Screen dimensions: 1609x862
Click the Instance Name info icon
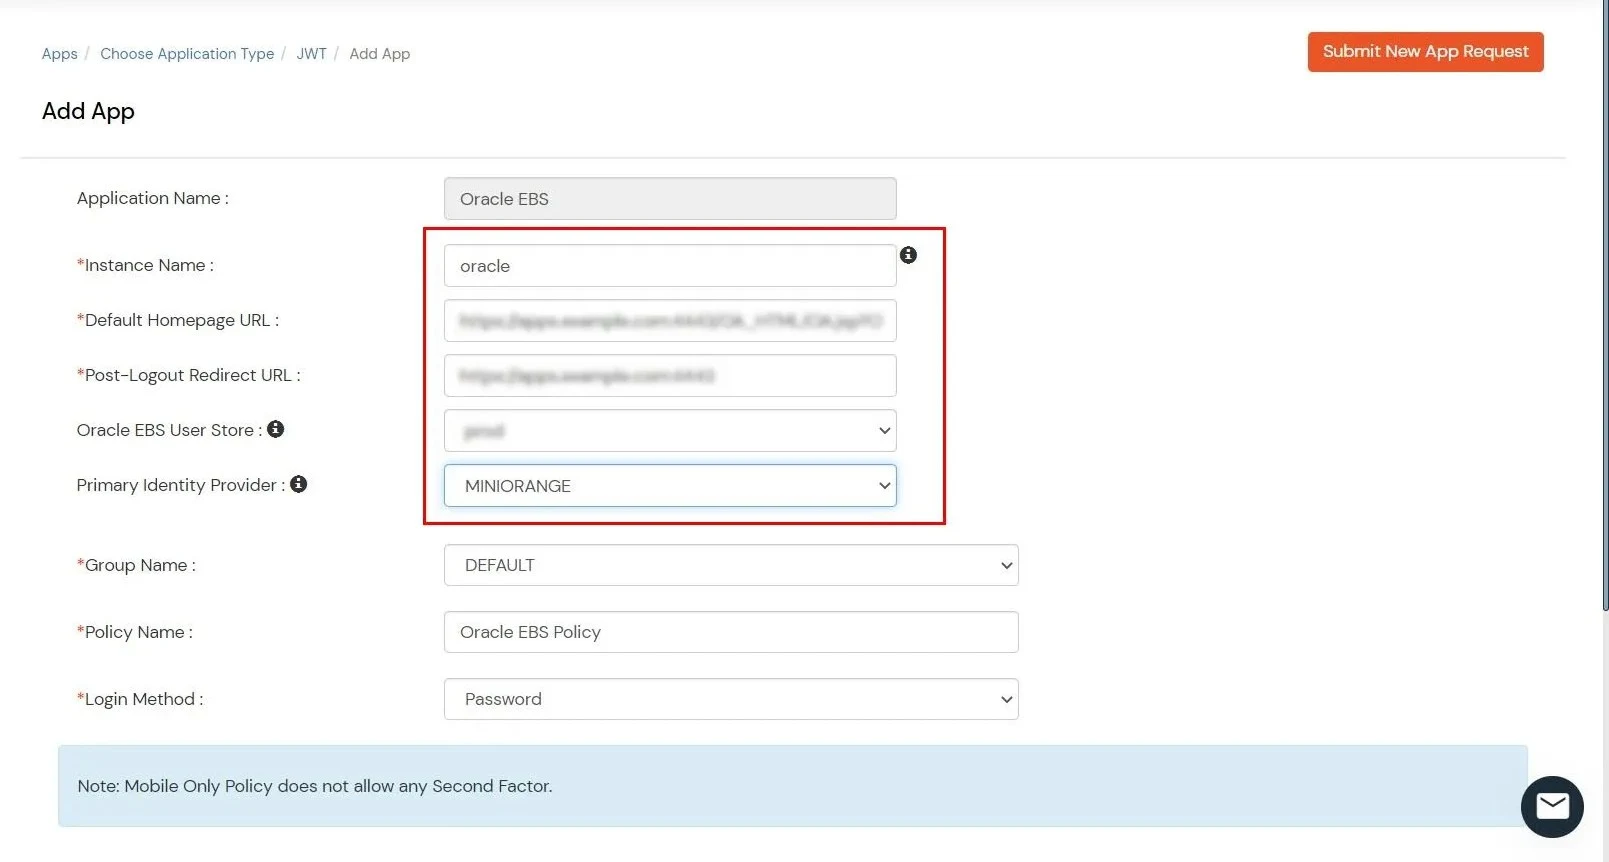[908, 255]
